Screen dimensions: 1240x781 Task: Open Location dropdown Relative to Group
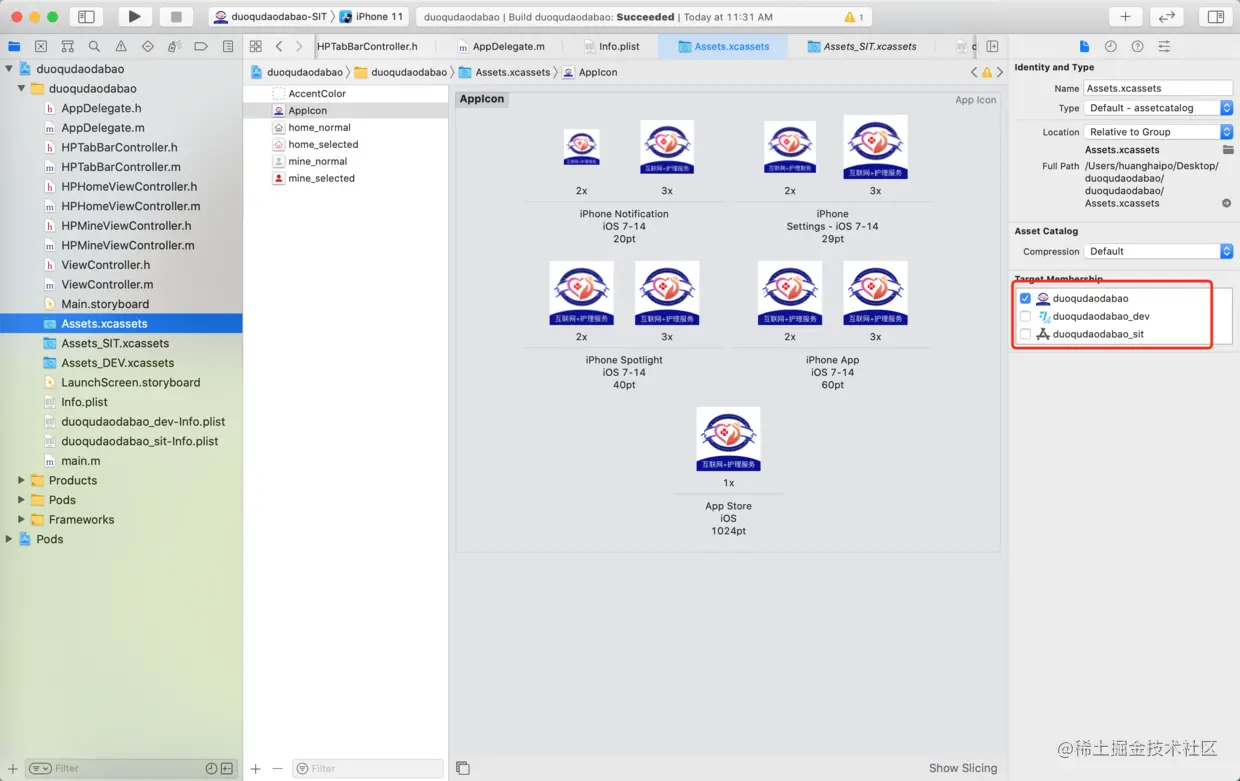click(1158, 132)
